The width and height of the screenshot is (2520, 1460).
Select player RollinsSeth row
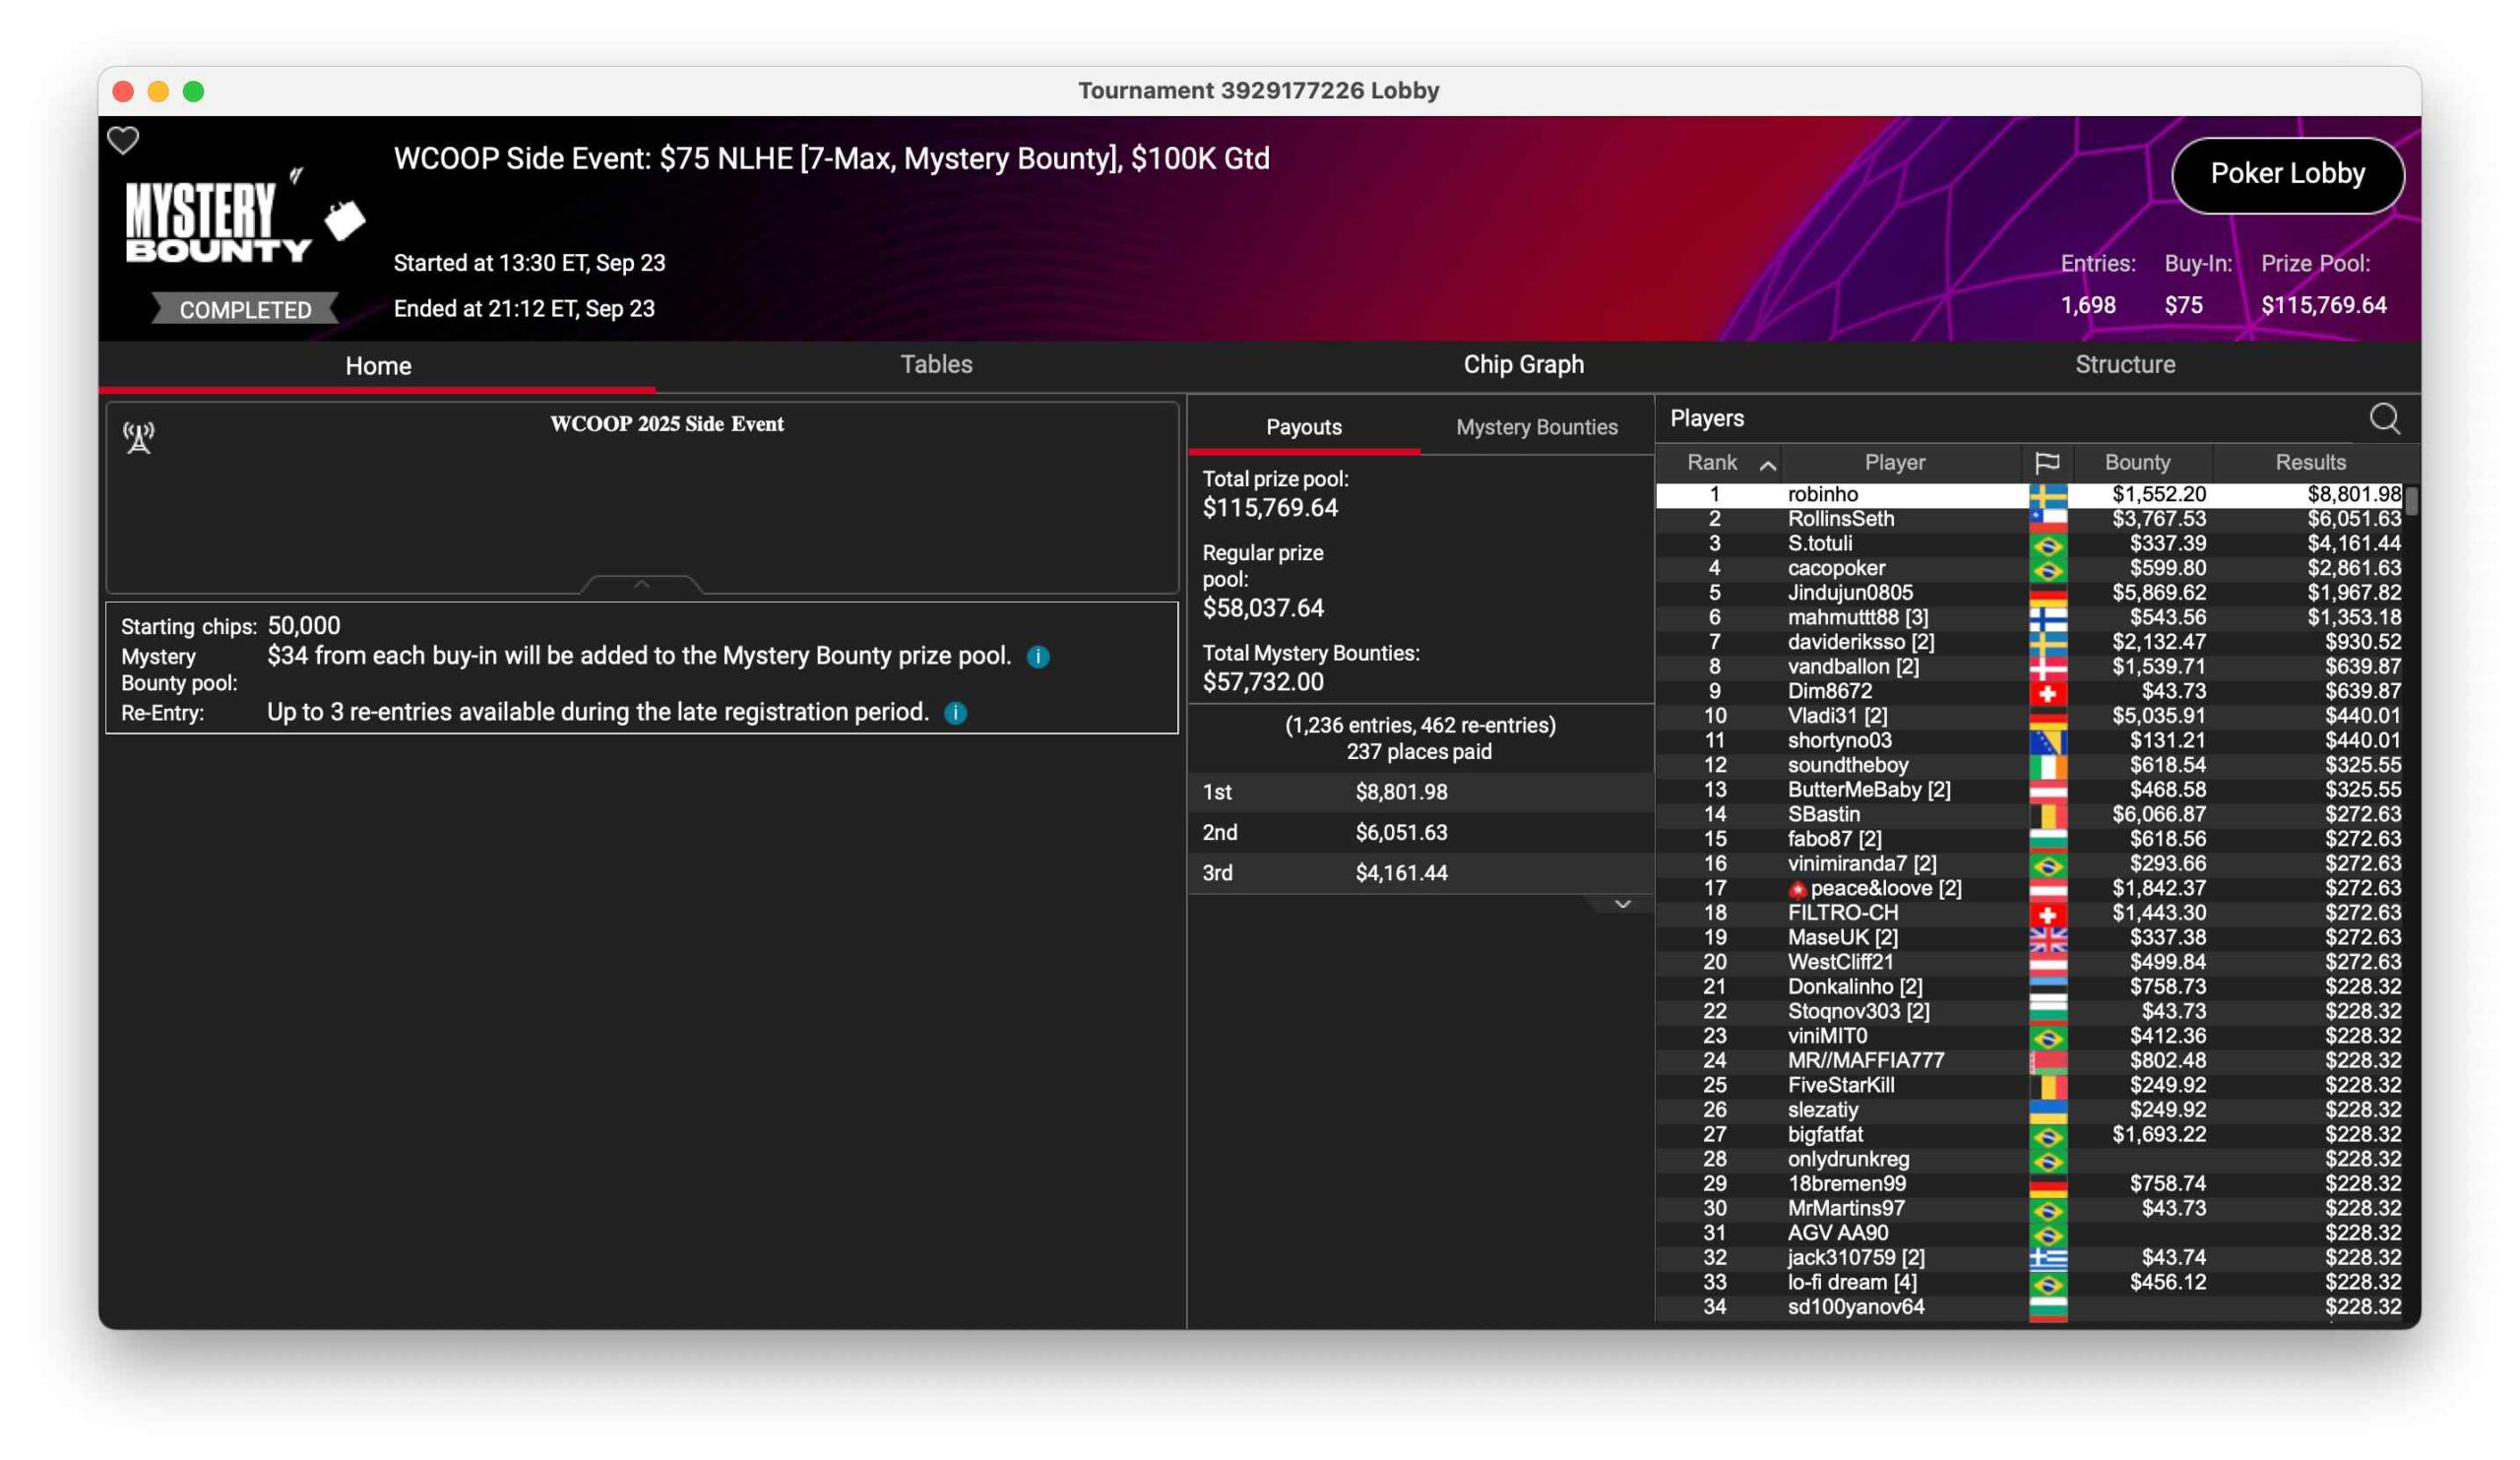pyautogui.click(x=1840, y=519)
